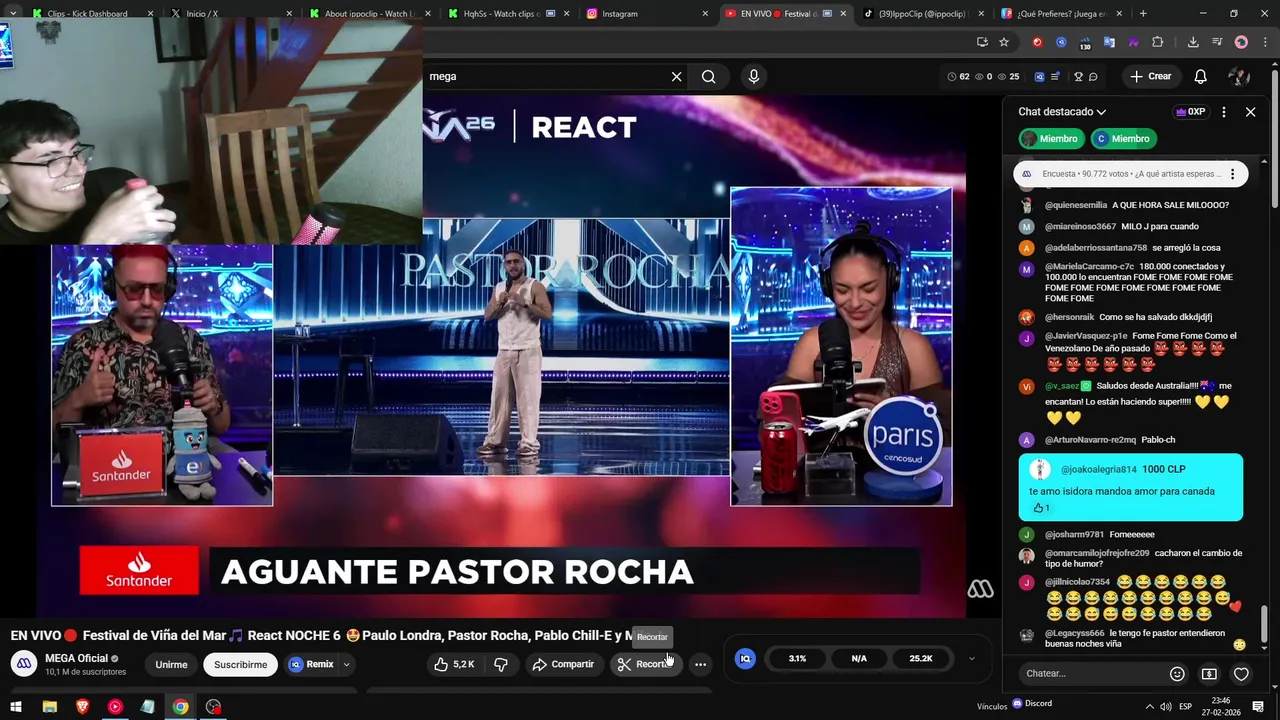Bookmark this page with the star
This screenshot has width=1280, height=720.
[1004, 42]
